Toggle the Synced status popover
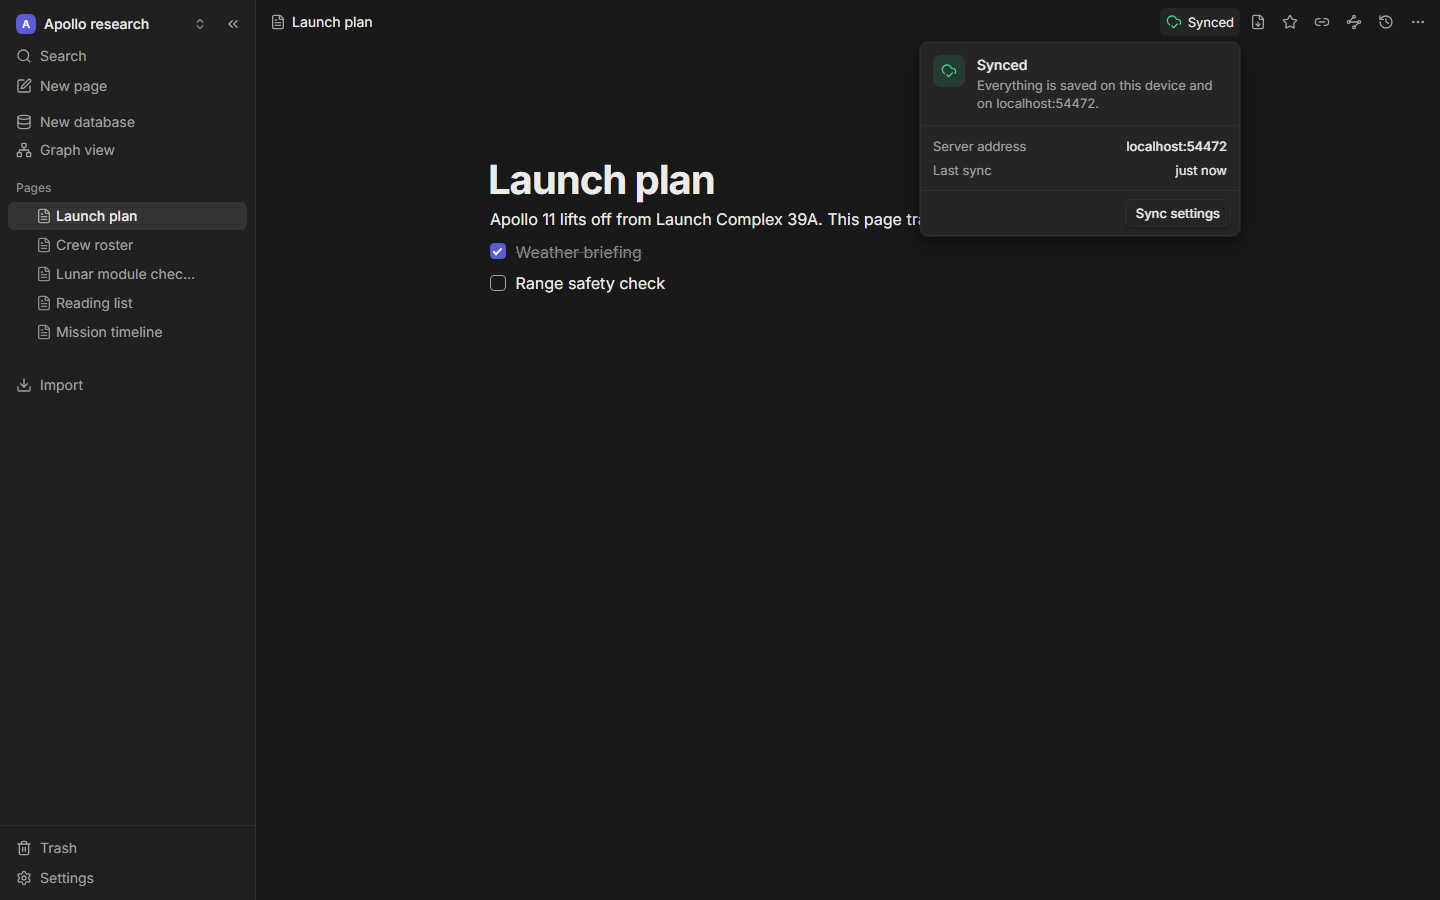The width and height of the screenshot is (1440, 900). 1200,22
